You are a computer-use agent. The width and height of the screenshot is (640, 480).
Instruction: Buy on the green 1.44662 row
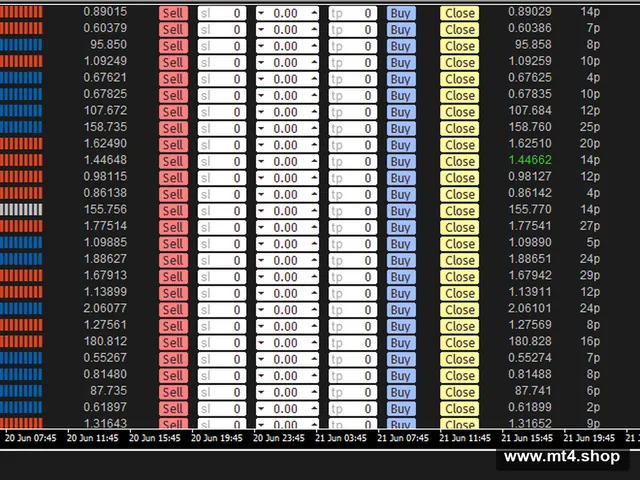tap(401, 162)
